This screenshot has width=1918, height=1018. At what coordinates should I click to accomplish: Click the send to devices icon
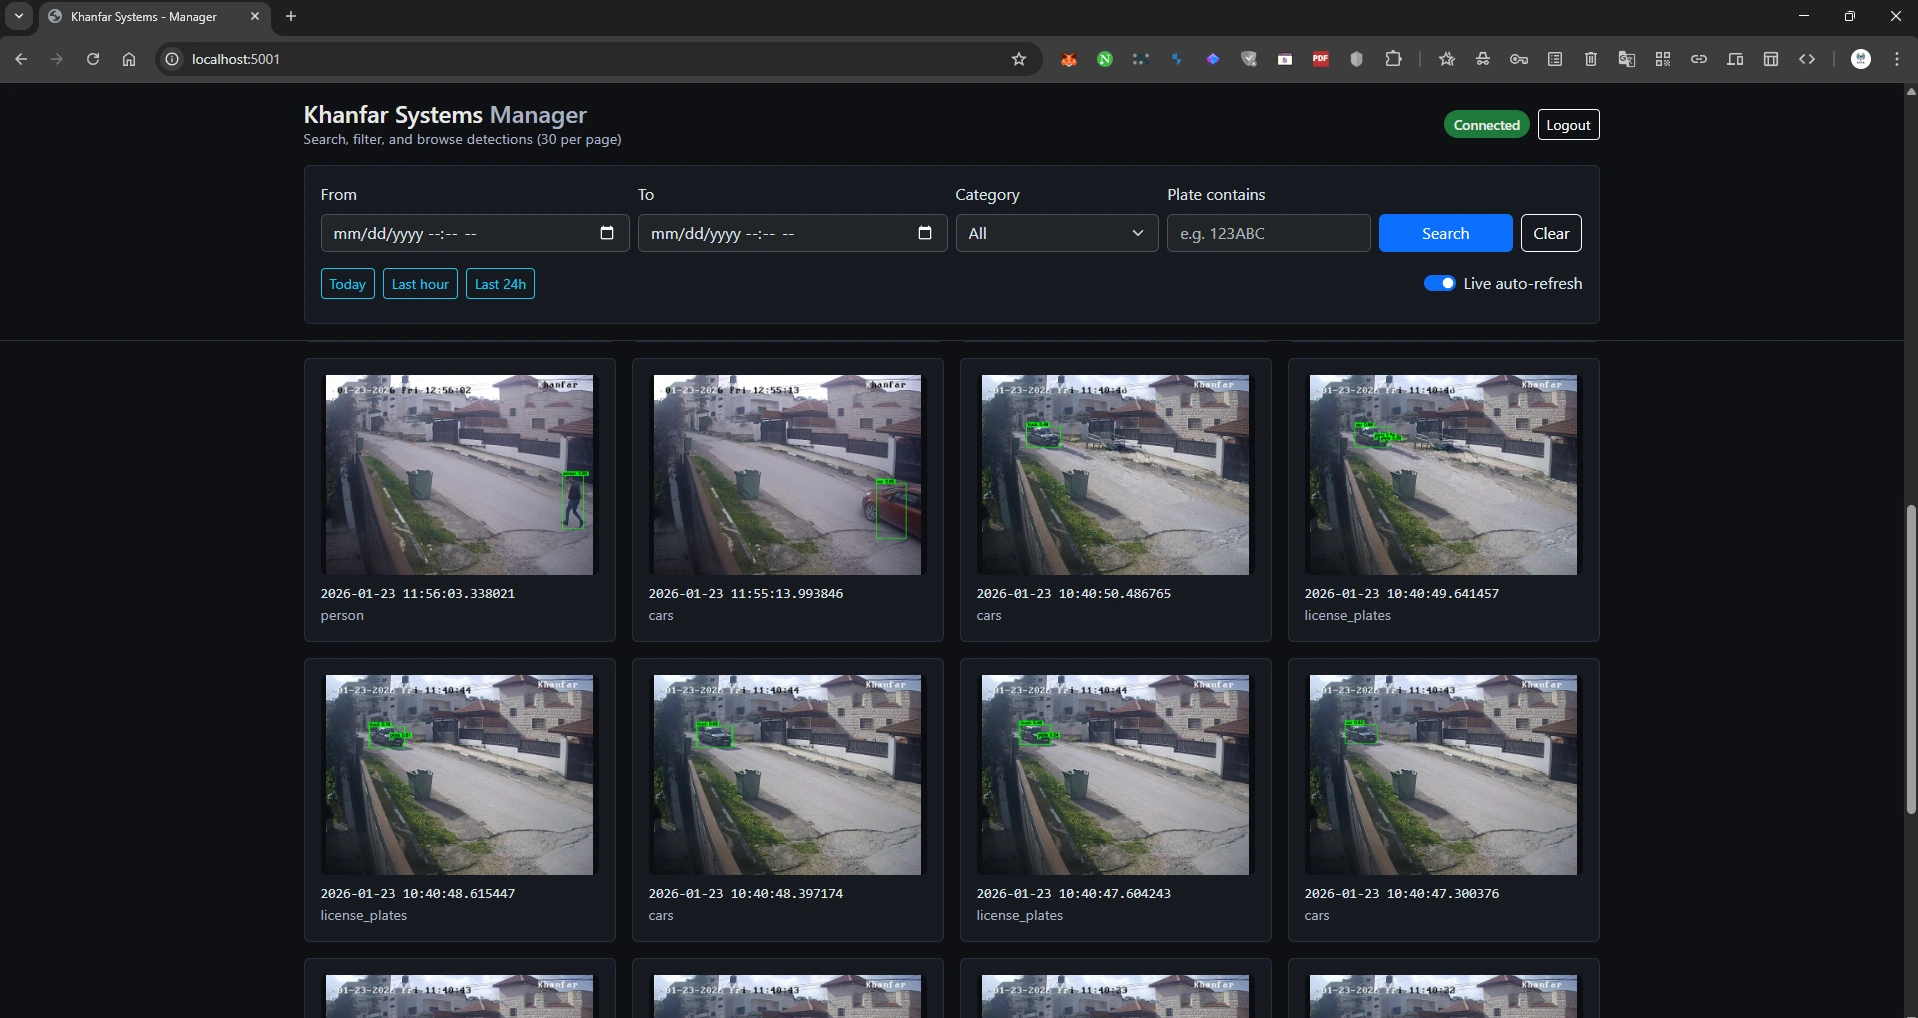pos(1735,59)
